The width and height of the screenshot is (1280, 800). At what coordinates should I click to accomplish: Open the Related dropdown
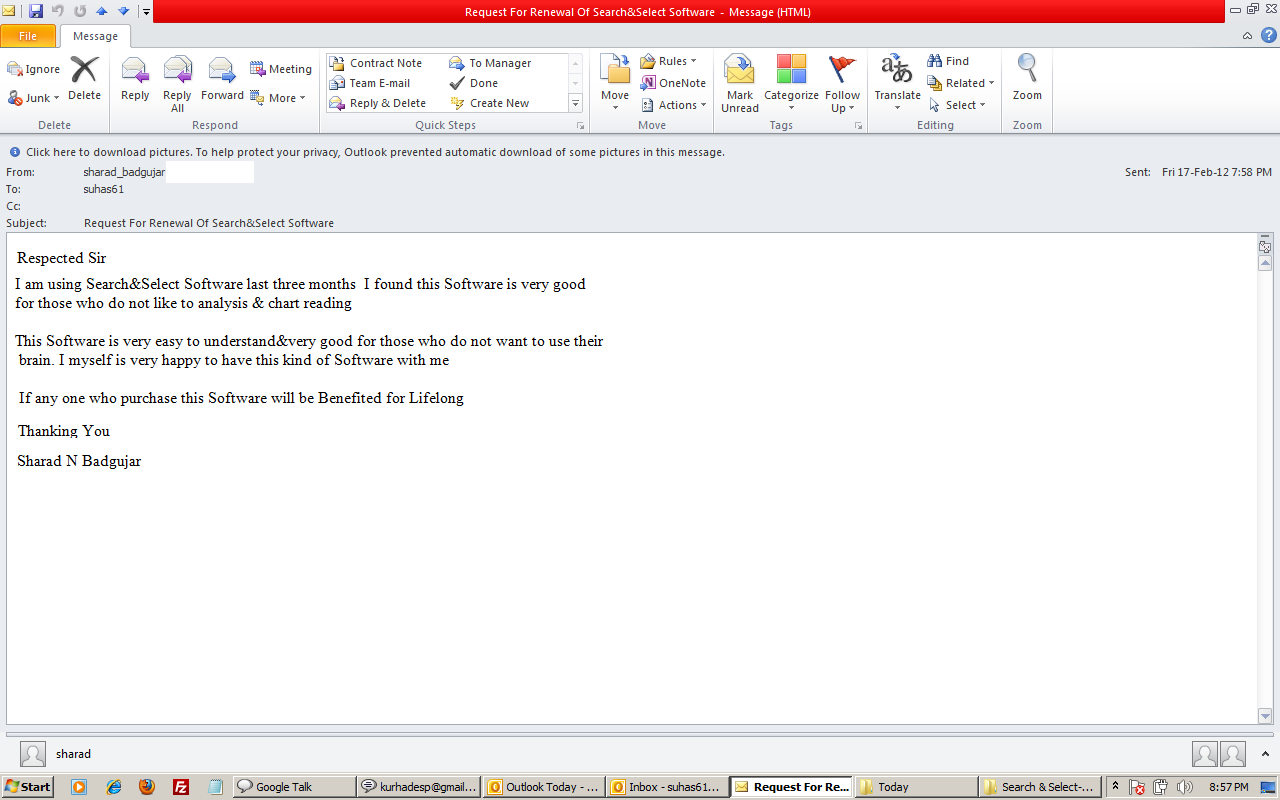[x=961, y=83]
